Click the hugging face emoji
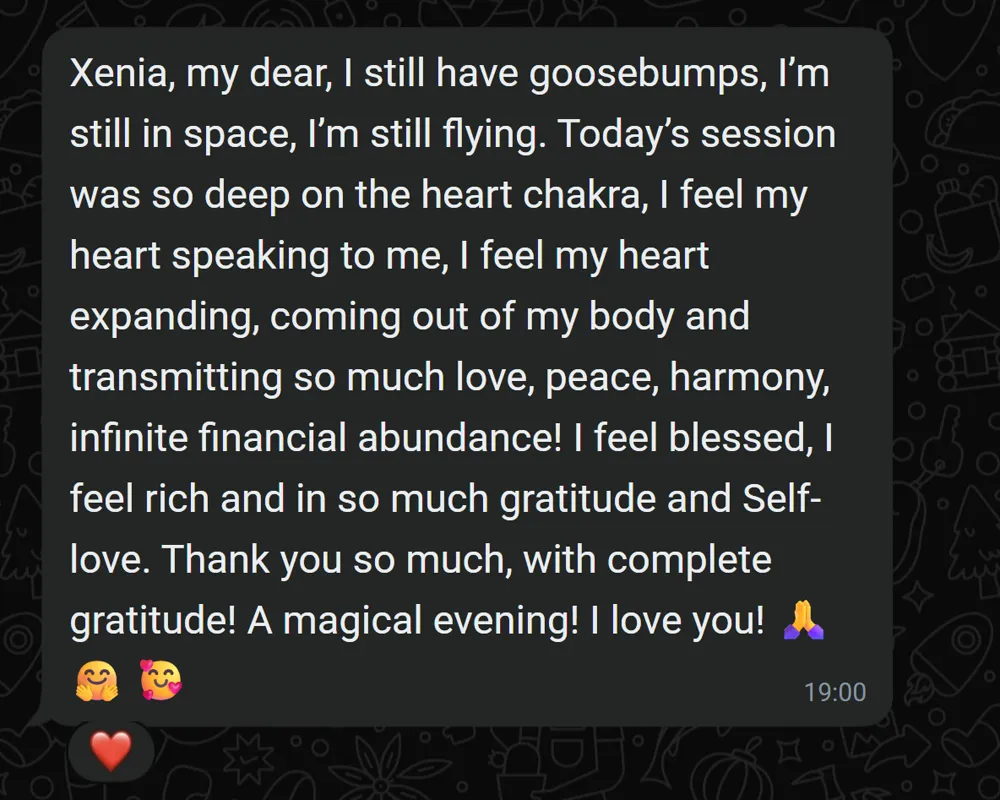This screenshot has height=800, width=1000. (97, 681)
